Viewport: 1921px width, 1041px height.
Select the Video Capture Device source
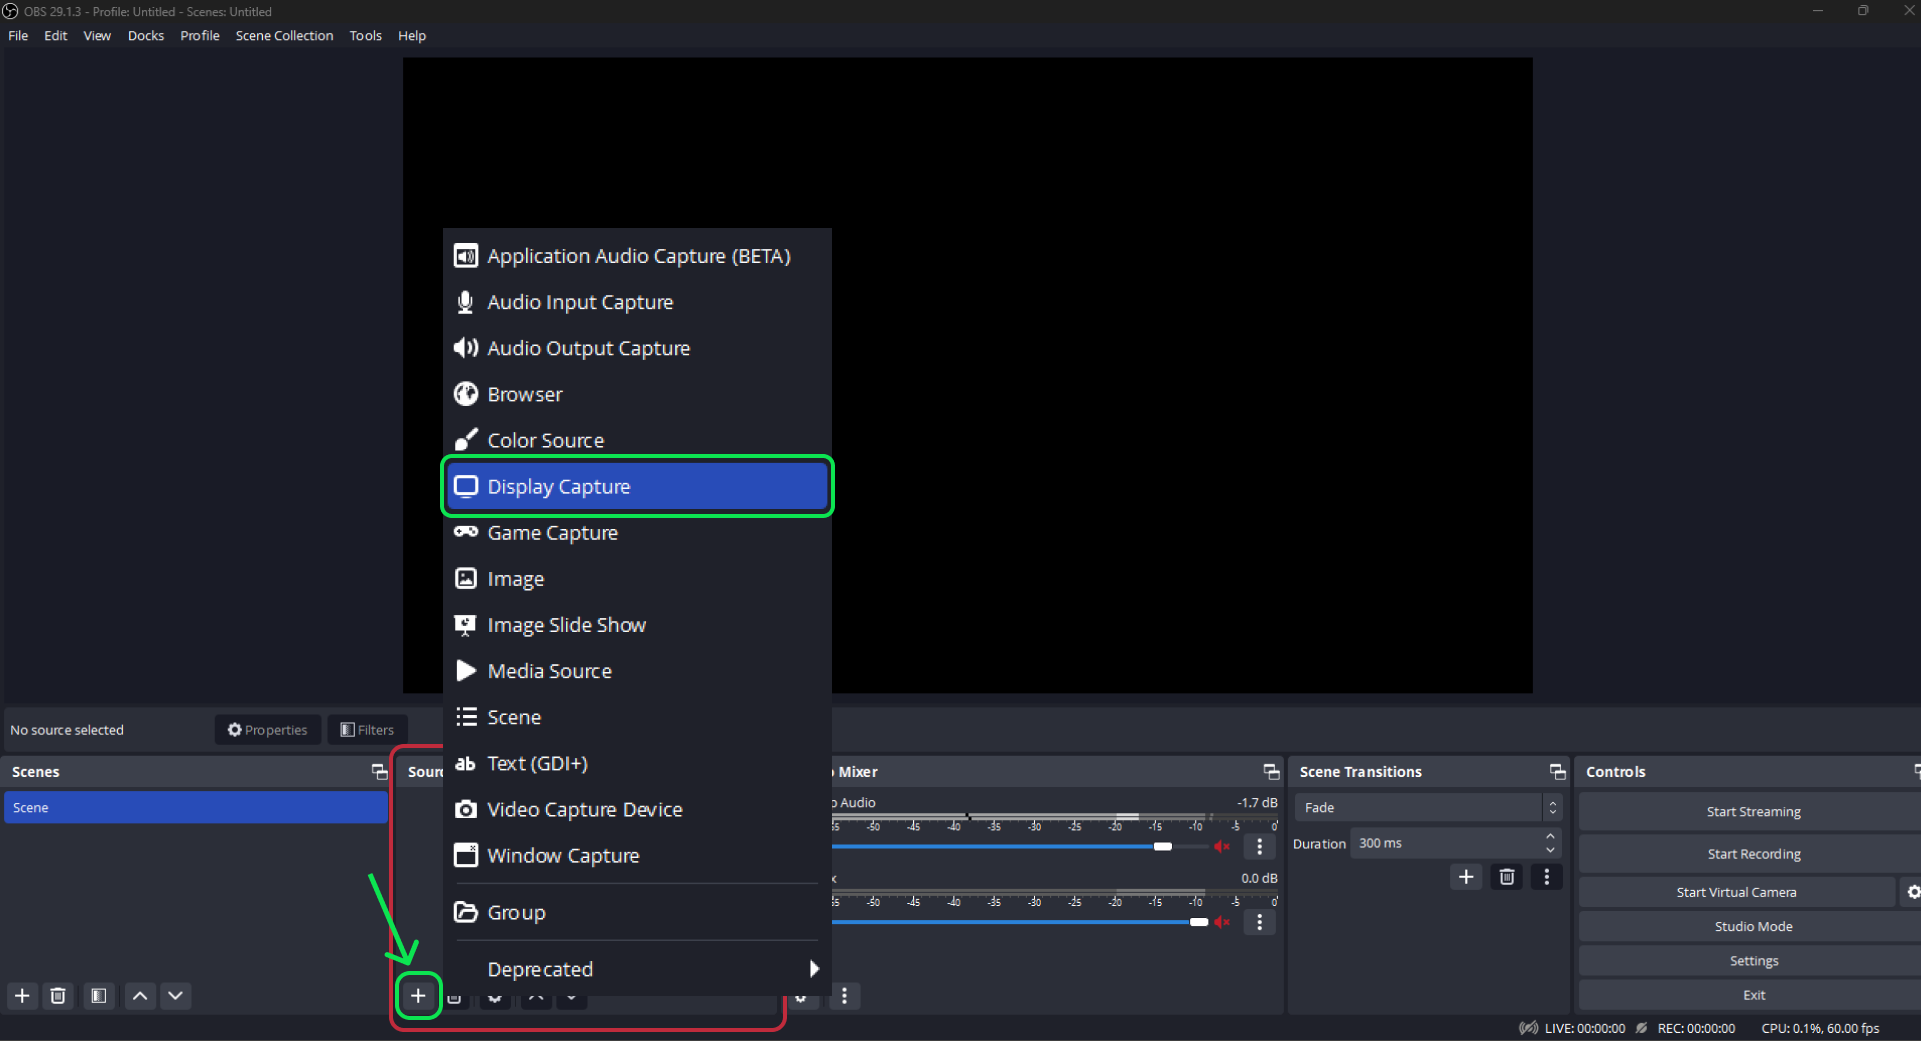coord(584,809)
